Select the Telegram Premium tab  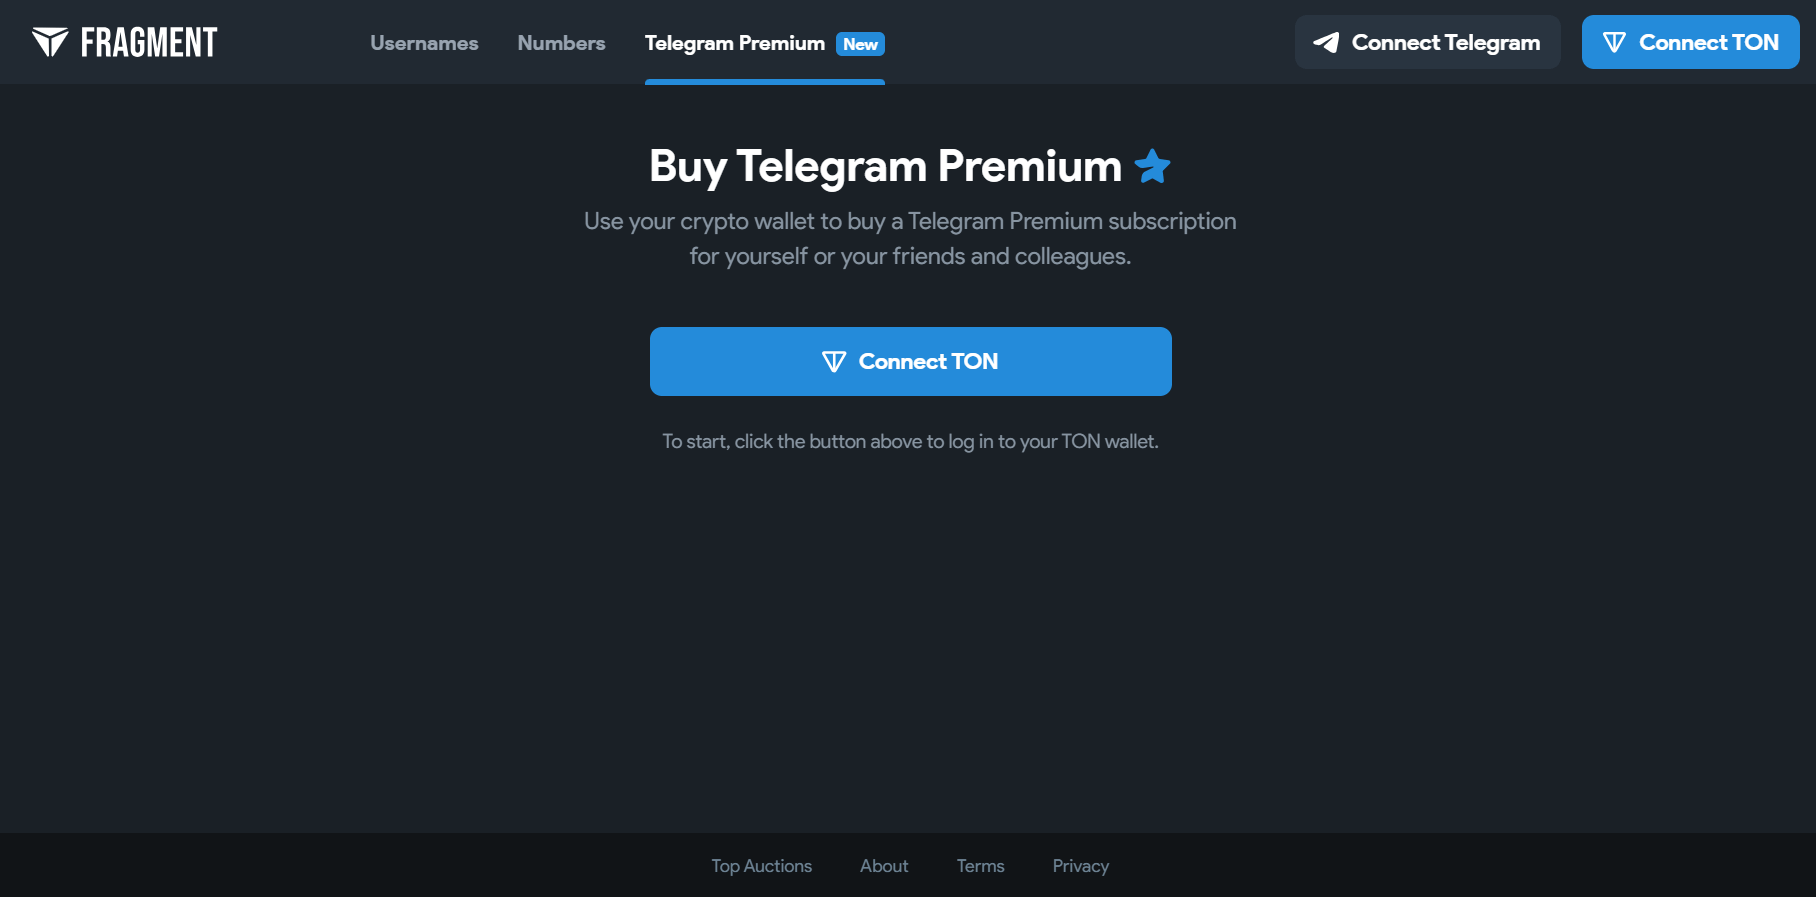(734, 43)
